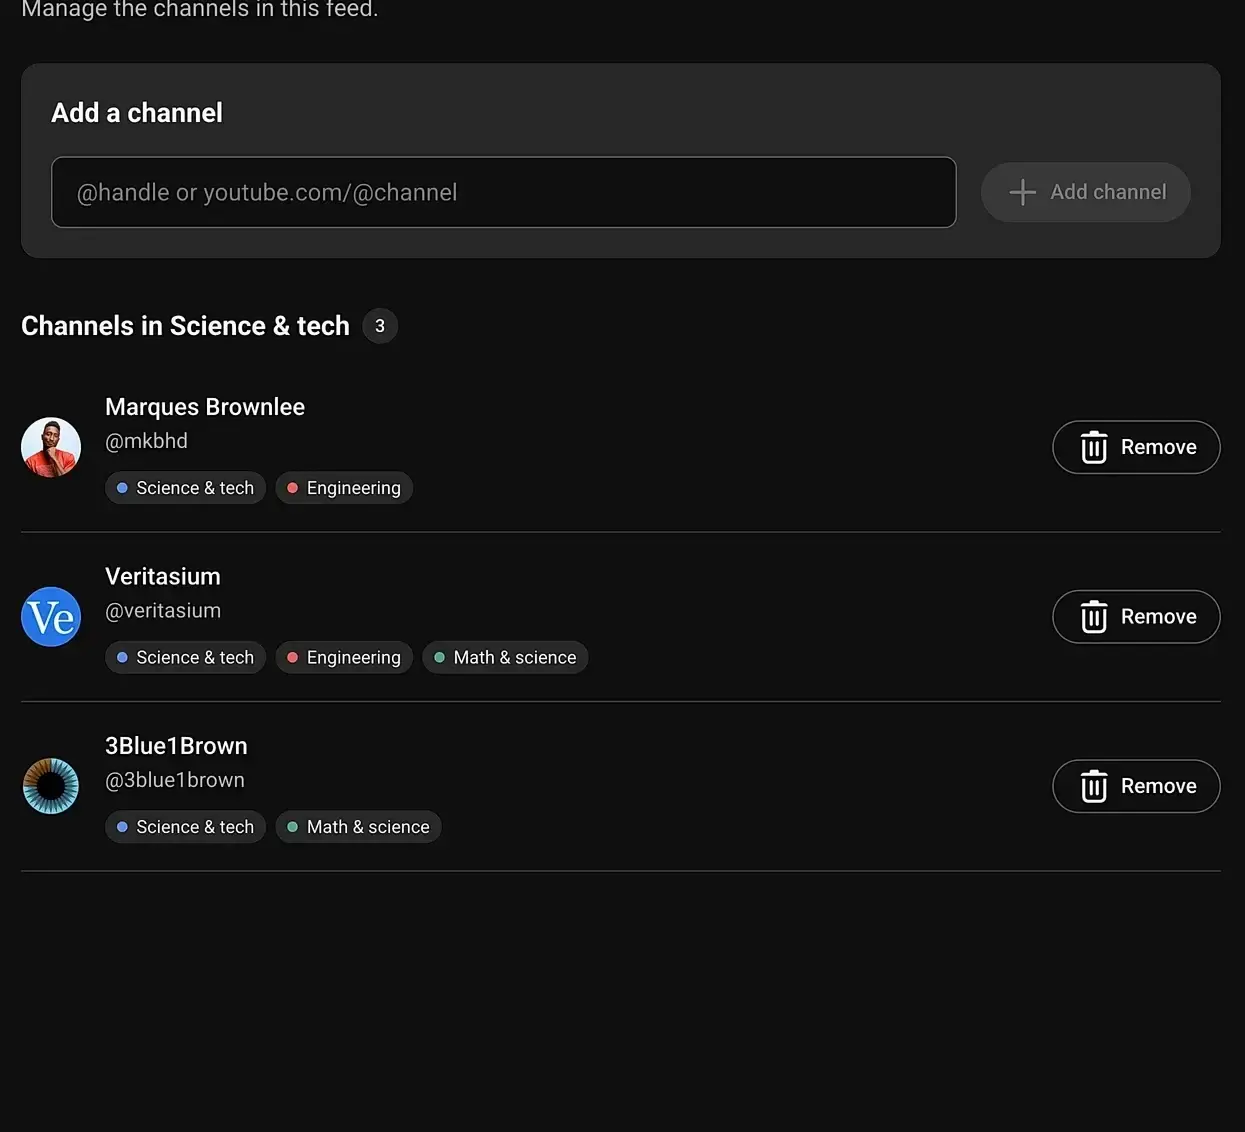
Task: Click the trash icon in Marques Brownlee row
Action: tap(1094, 447)
